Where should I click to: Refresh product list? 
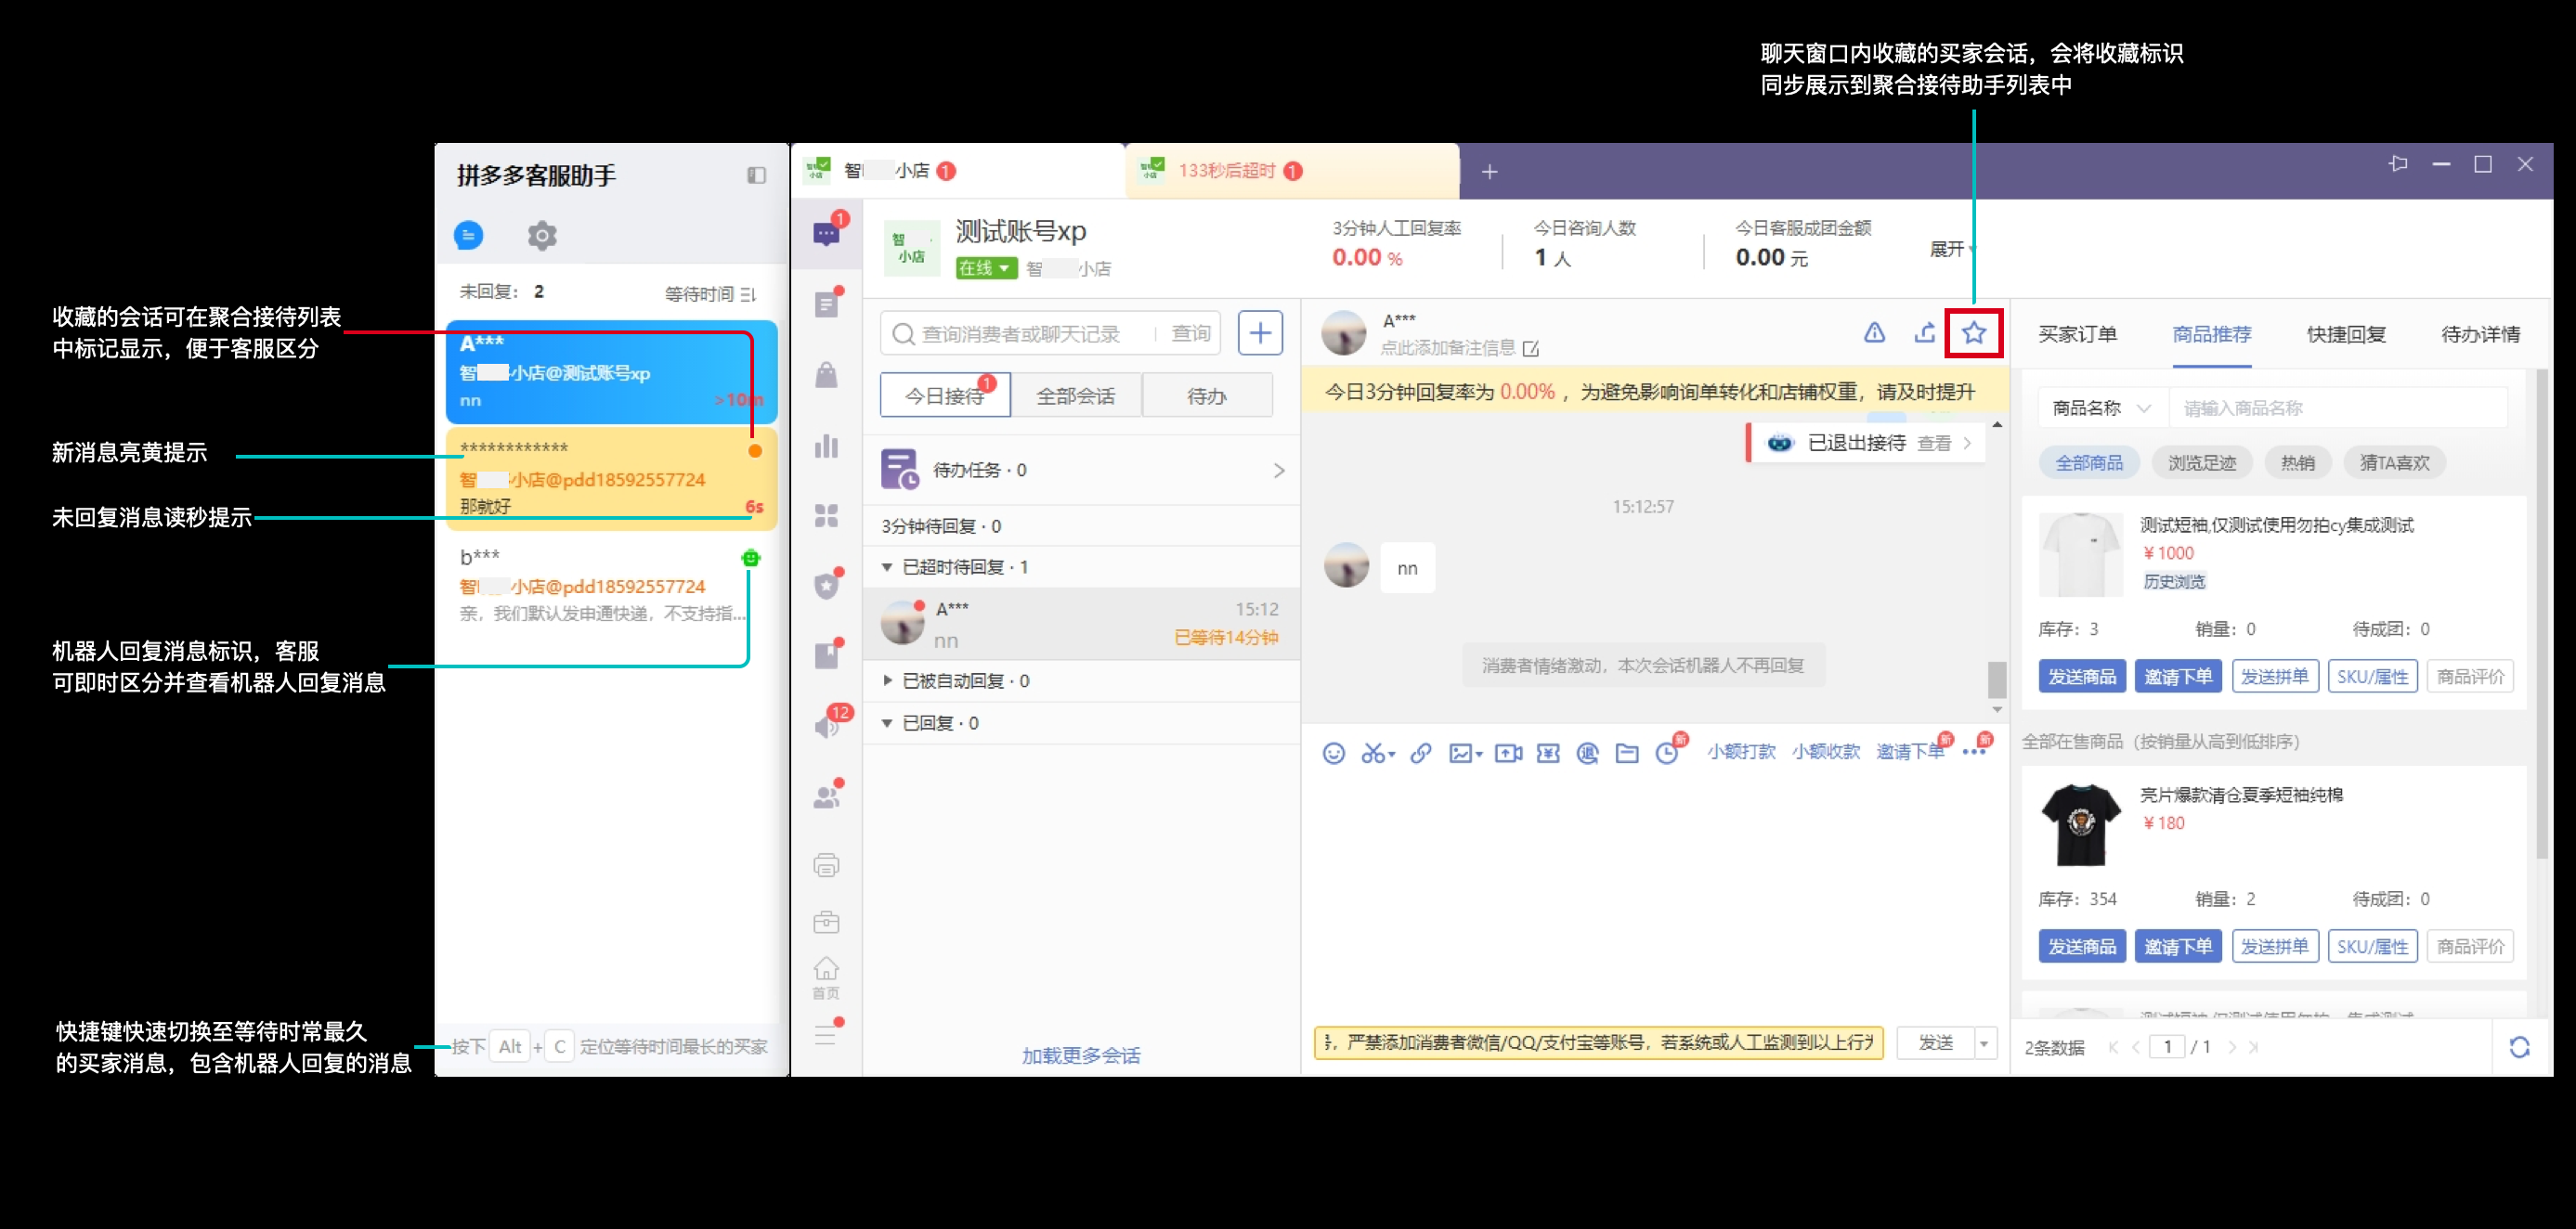[x=2519, y=1047]
